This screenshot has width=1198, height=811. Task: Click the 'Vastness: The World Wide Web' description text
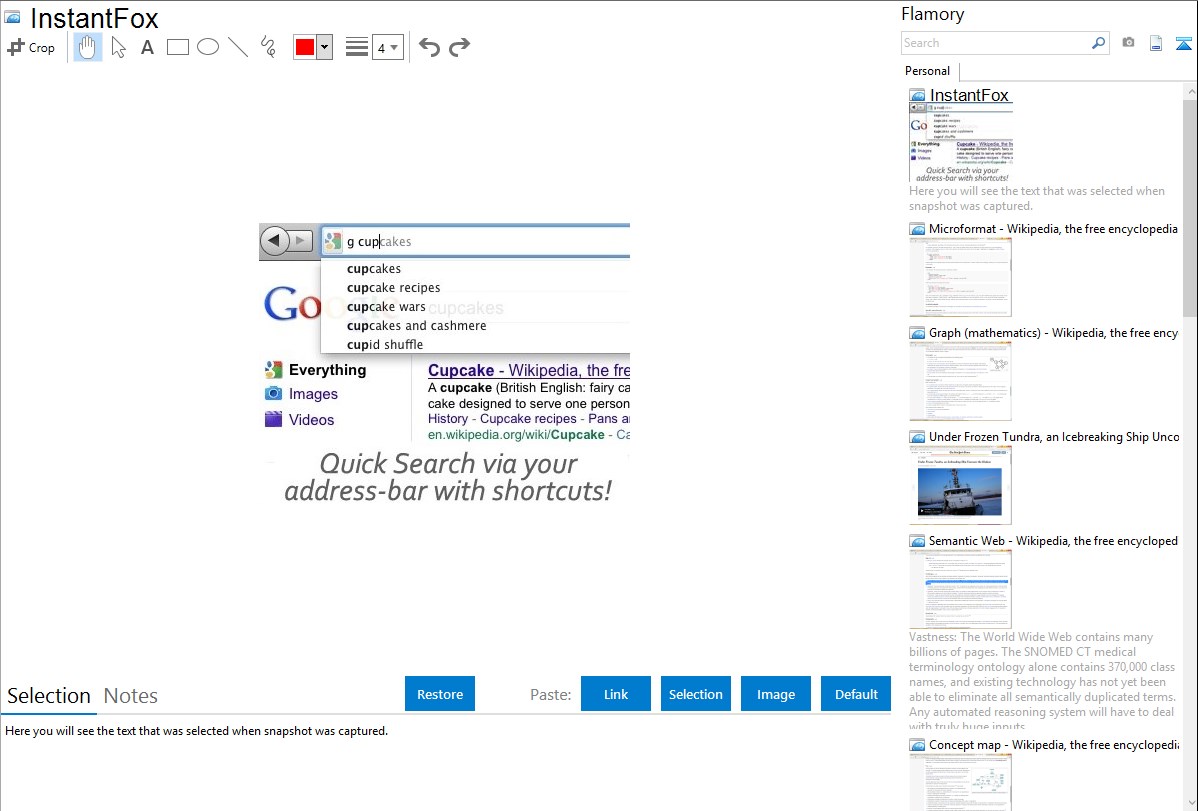point(1042,682)
